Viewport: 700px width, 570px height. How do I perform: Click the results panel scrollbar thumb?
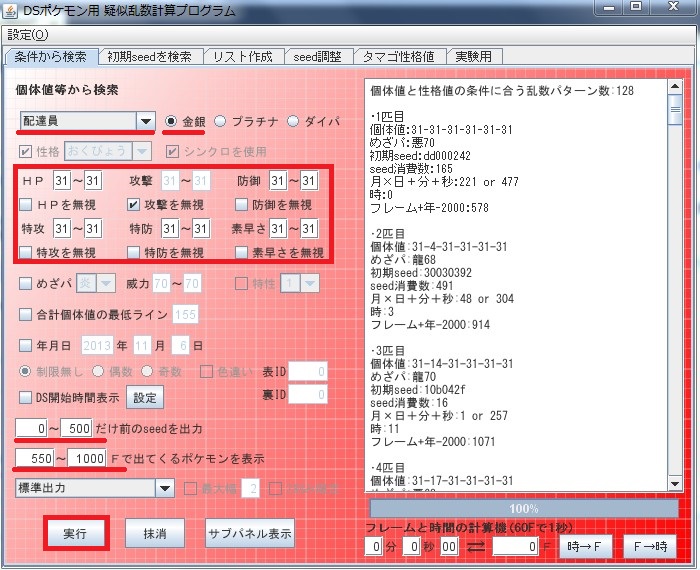coord(675,109)
